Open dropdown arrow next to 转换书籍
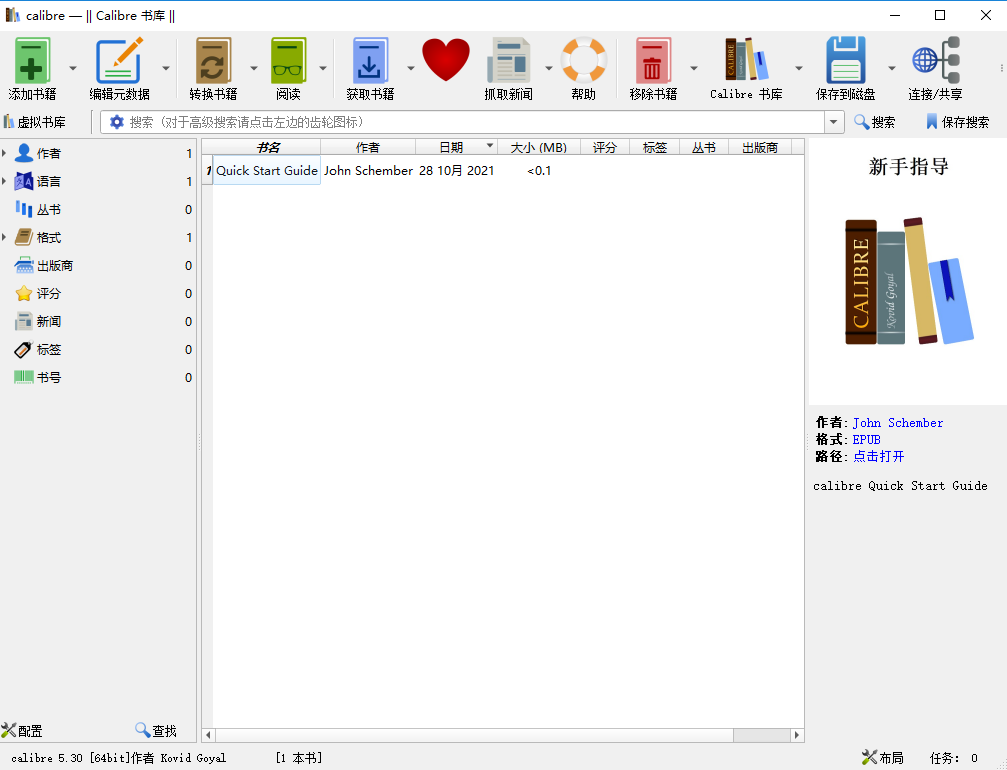Viewport: 1007px width, 770px height. pos(254,68)
